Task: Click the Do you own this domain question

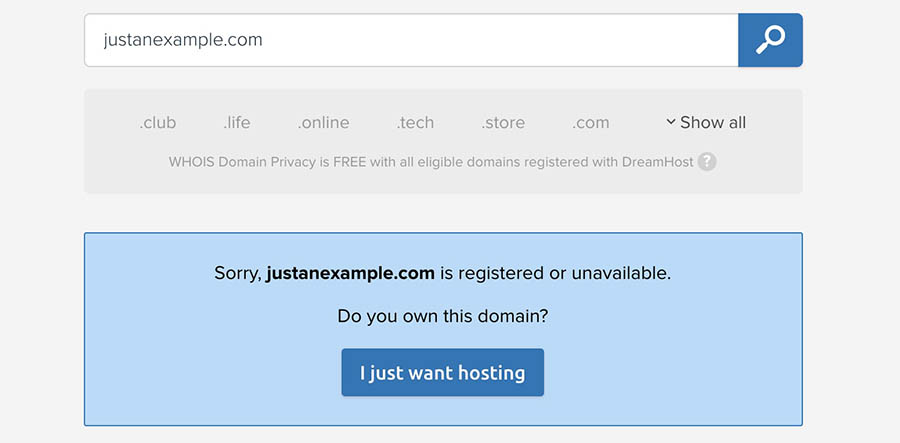Action: click(x=443, y=316)
